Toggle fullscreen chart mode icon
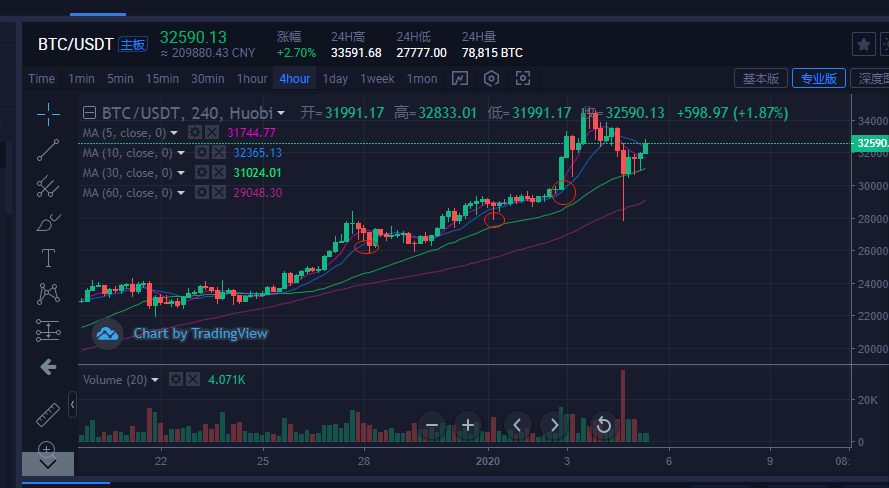Image resolution: width=889 pixels, height=488 pixels. coord(523,78)
